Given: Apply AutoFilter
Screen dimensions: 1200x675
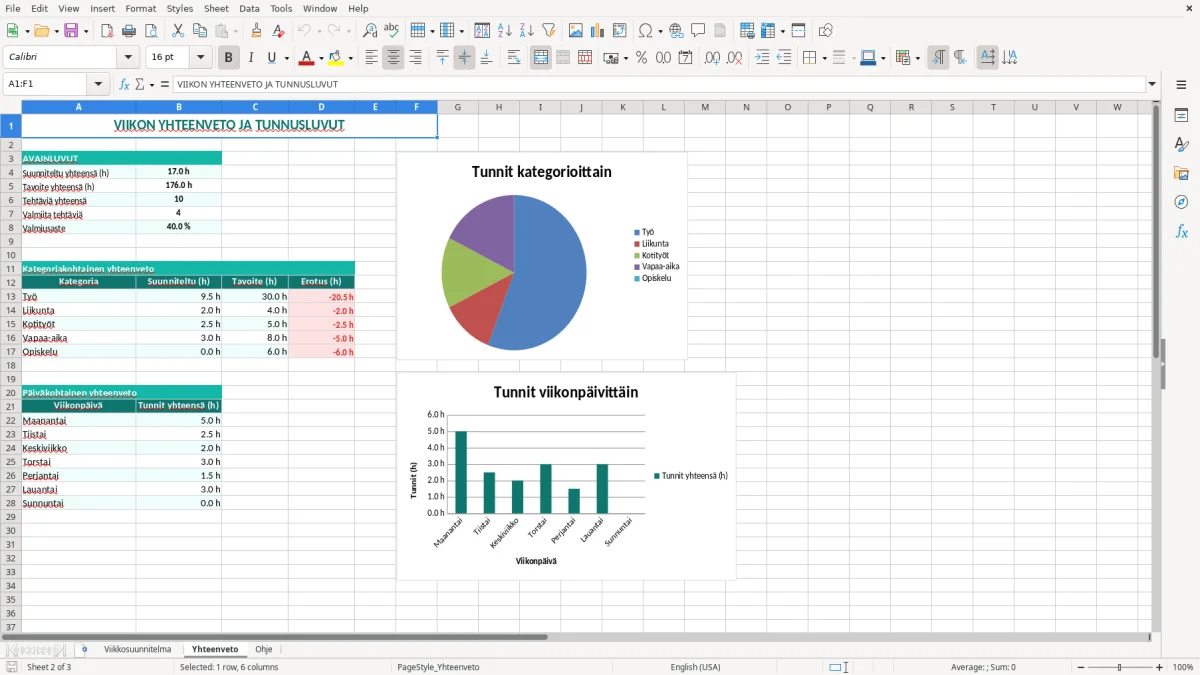Looking at the screenshot, I should click(x=549, y=31).
